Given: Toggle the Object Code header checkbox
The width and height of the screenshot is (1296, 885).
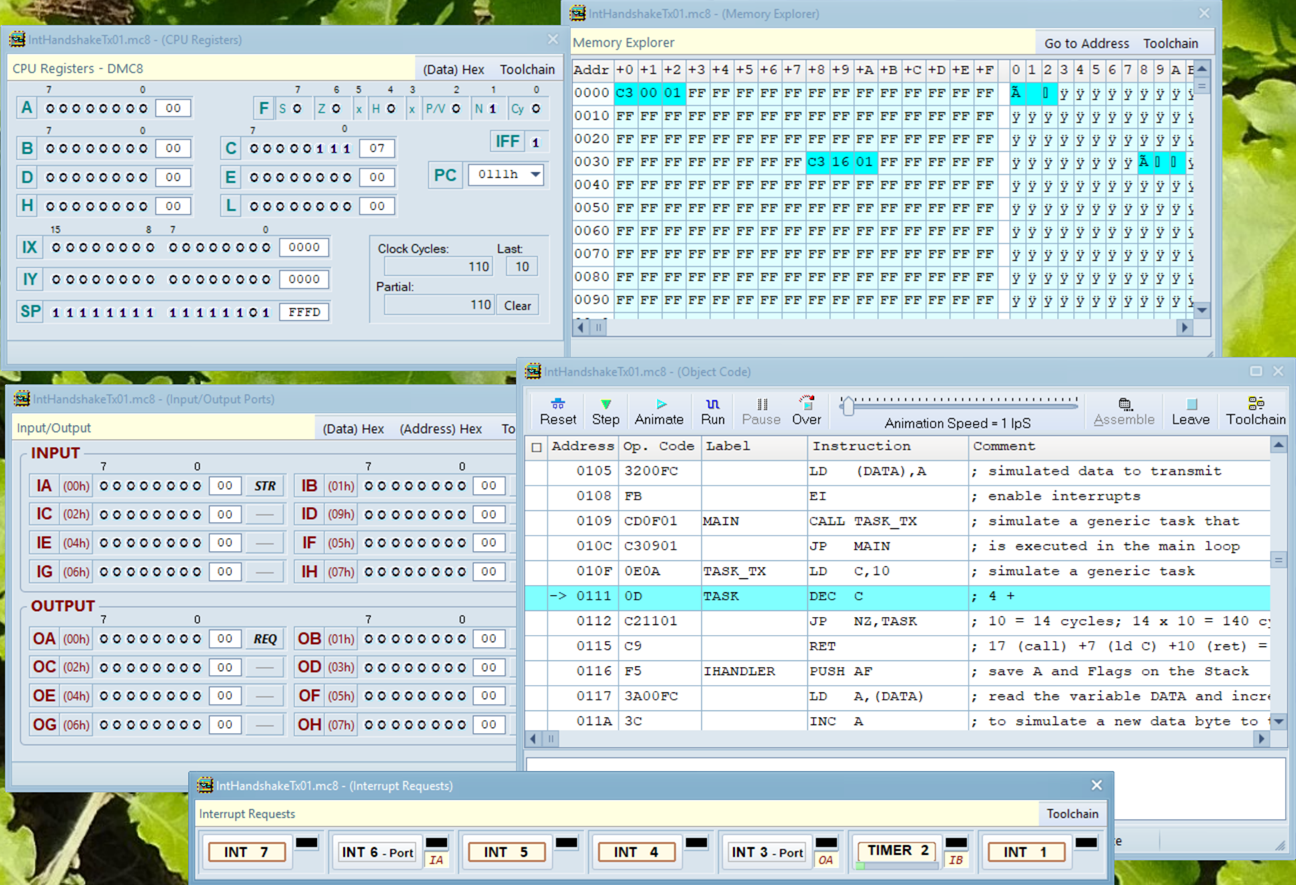Looking at the screenshot, I should pos(537,447).
